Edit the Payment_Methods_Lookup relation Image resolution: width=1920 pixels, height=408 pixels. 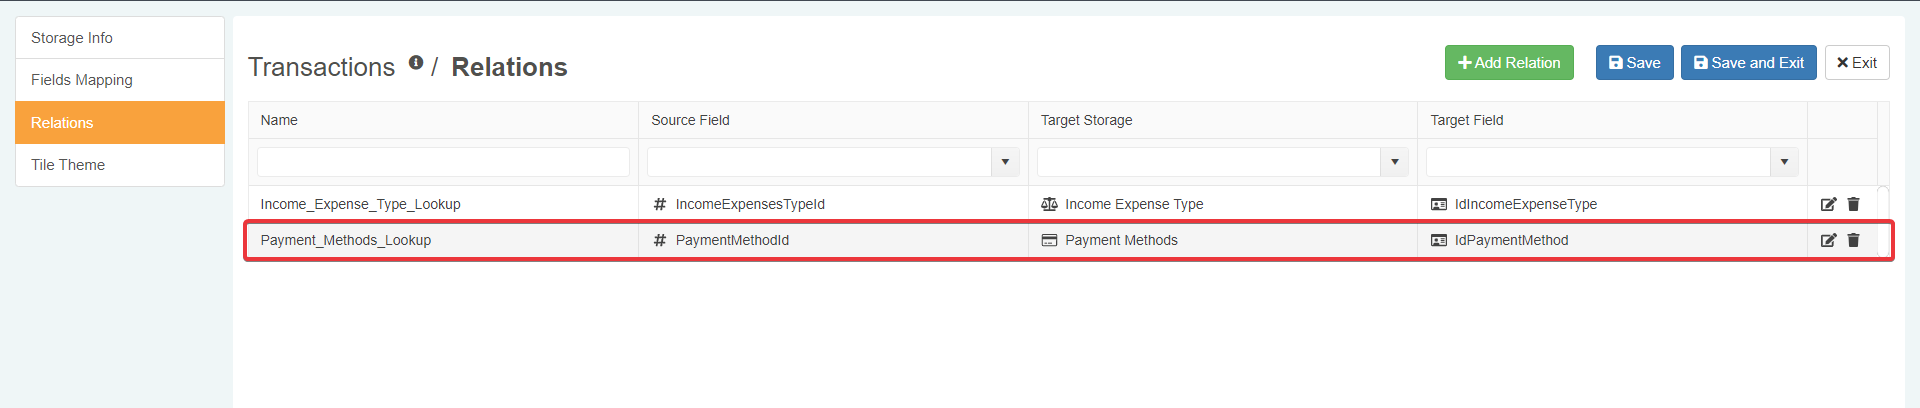[x=1828, y=240]
